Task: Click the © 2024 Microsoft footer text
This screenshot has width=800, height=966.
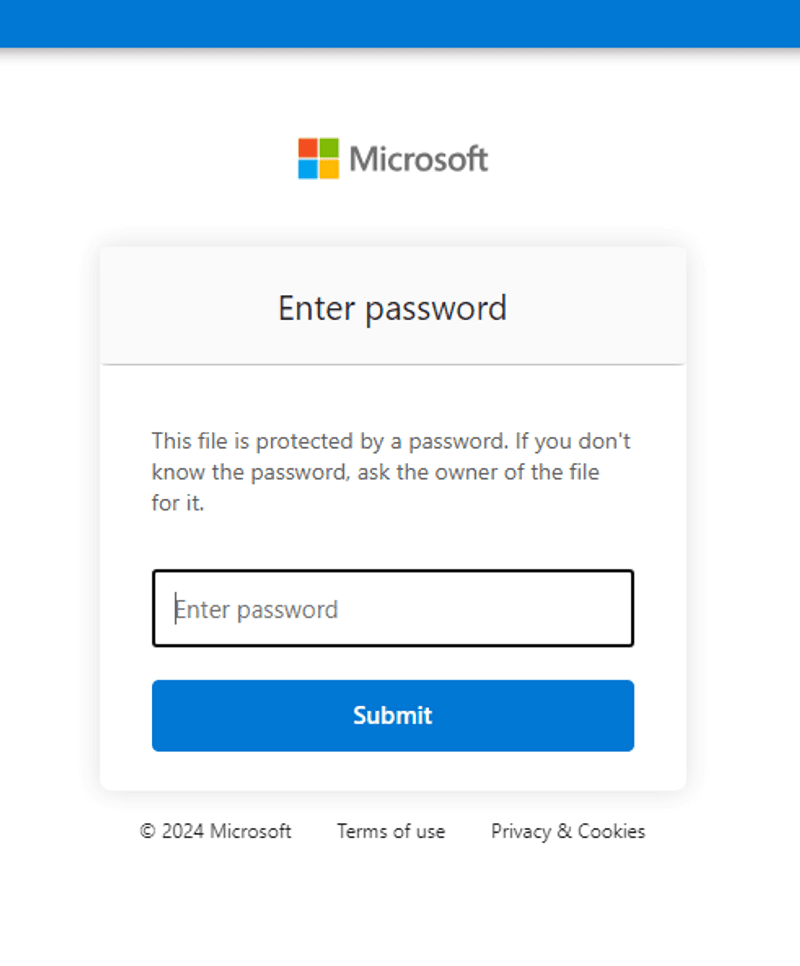Action: click(x=216, y=831)
